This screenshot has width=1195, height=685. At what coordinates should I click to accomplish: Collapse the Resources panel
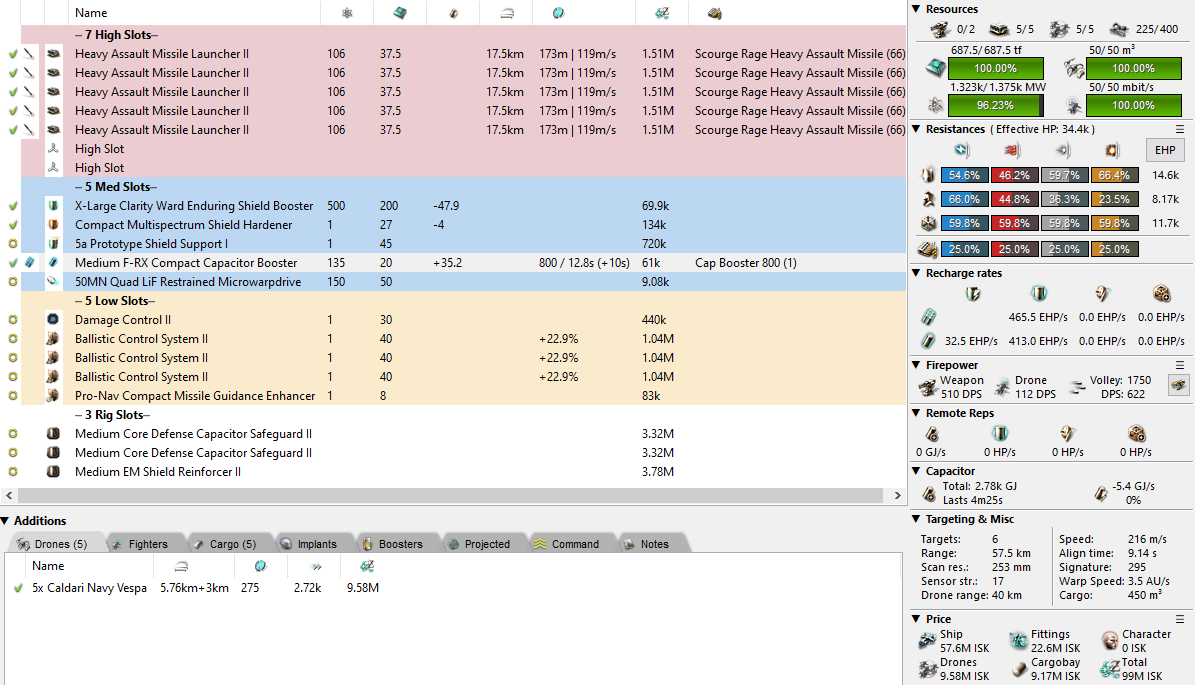[916, 9]
